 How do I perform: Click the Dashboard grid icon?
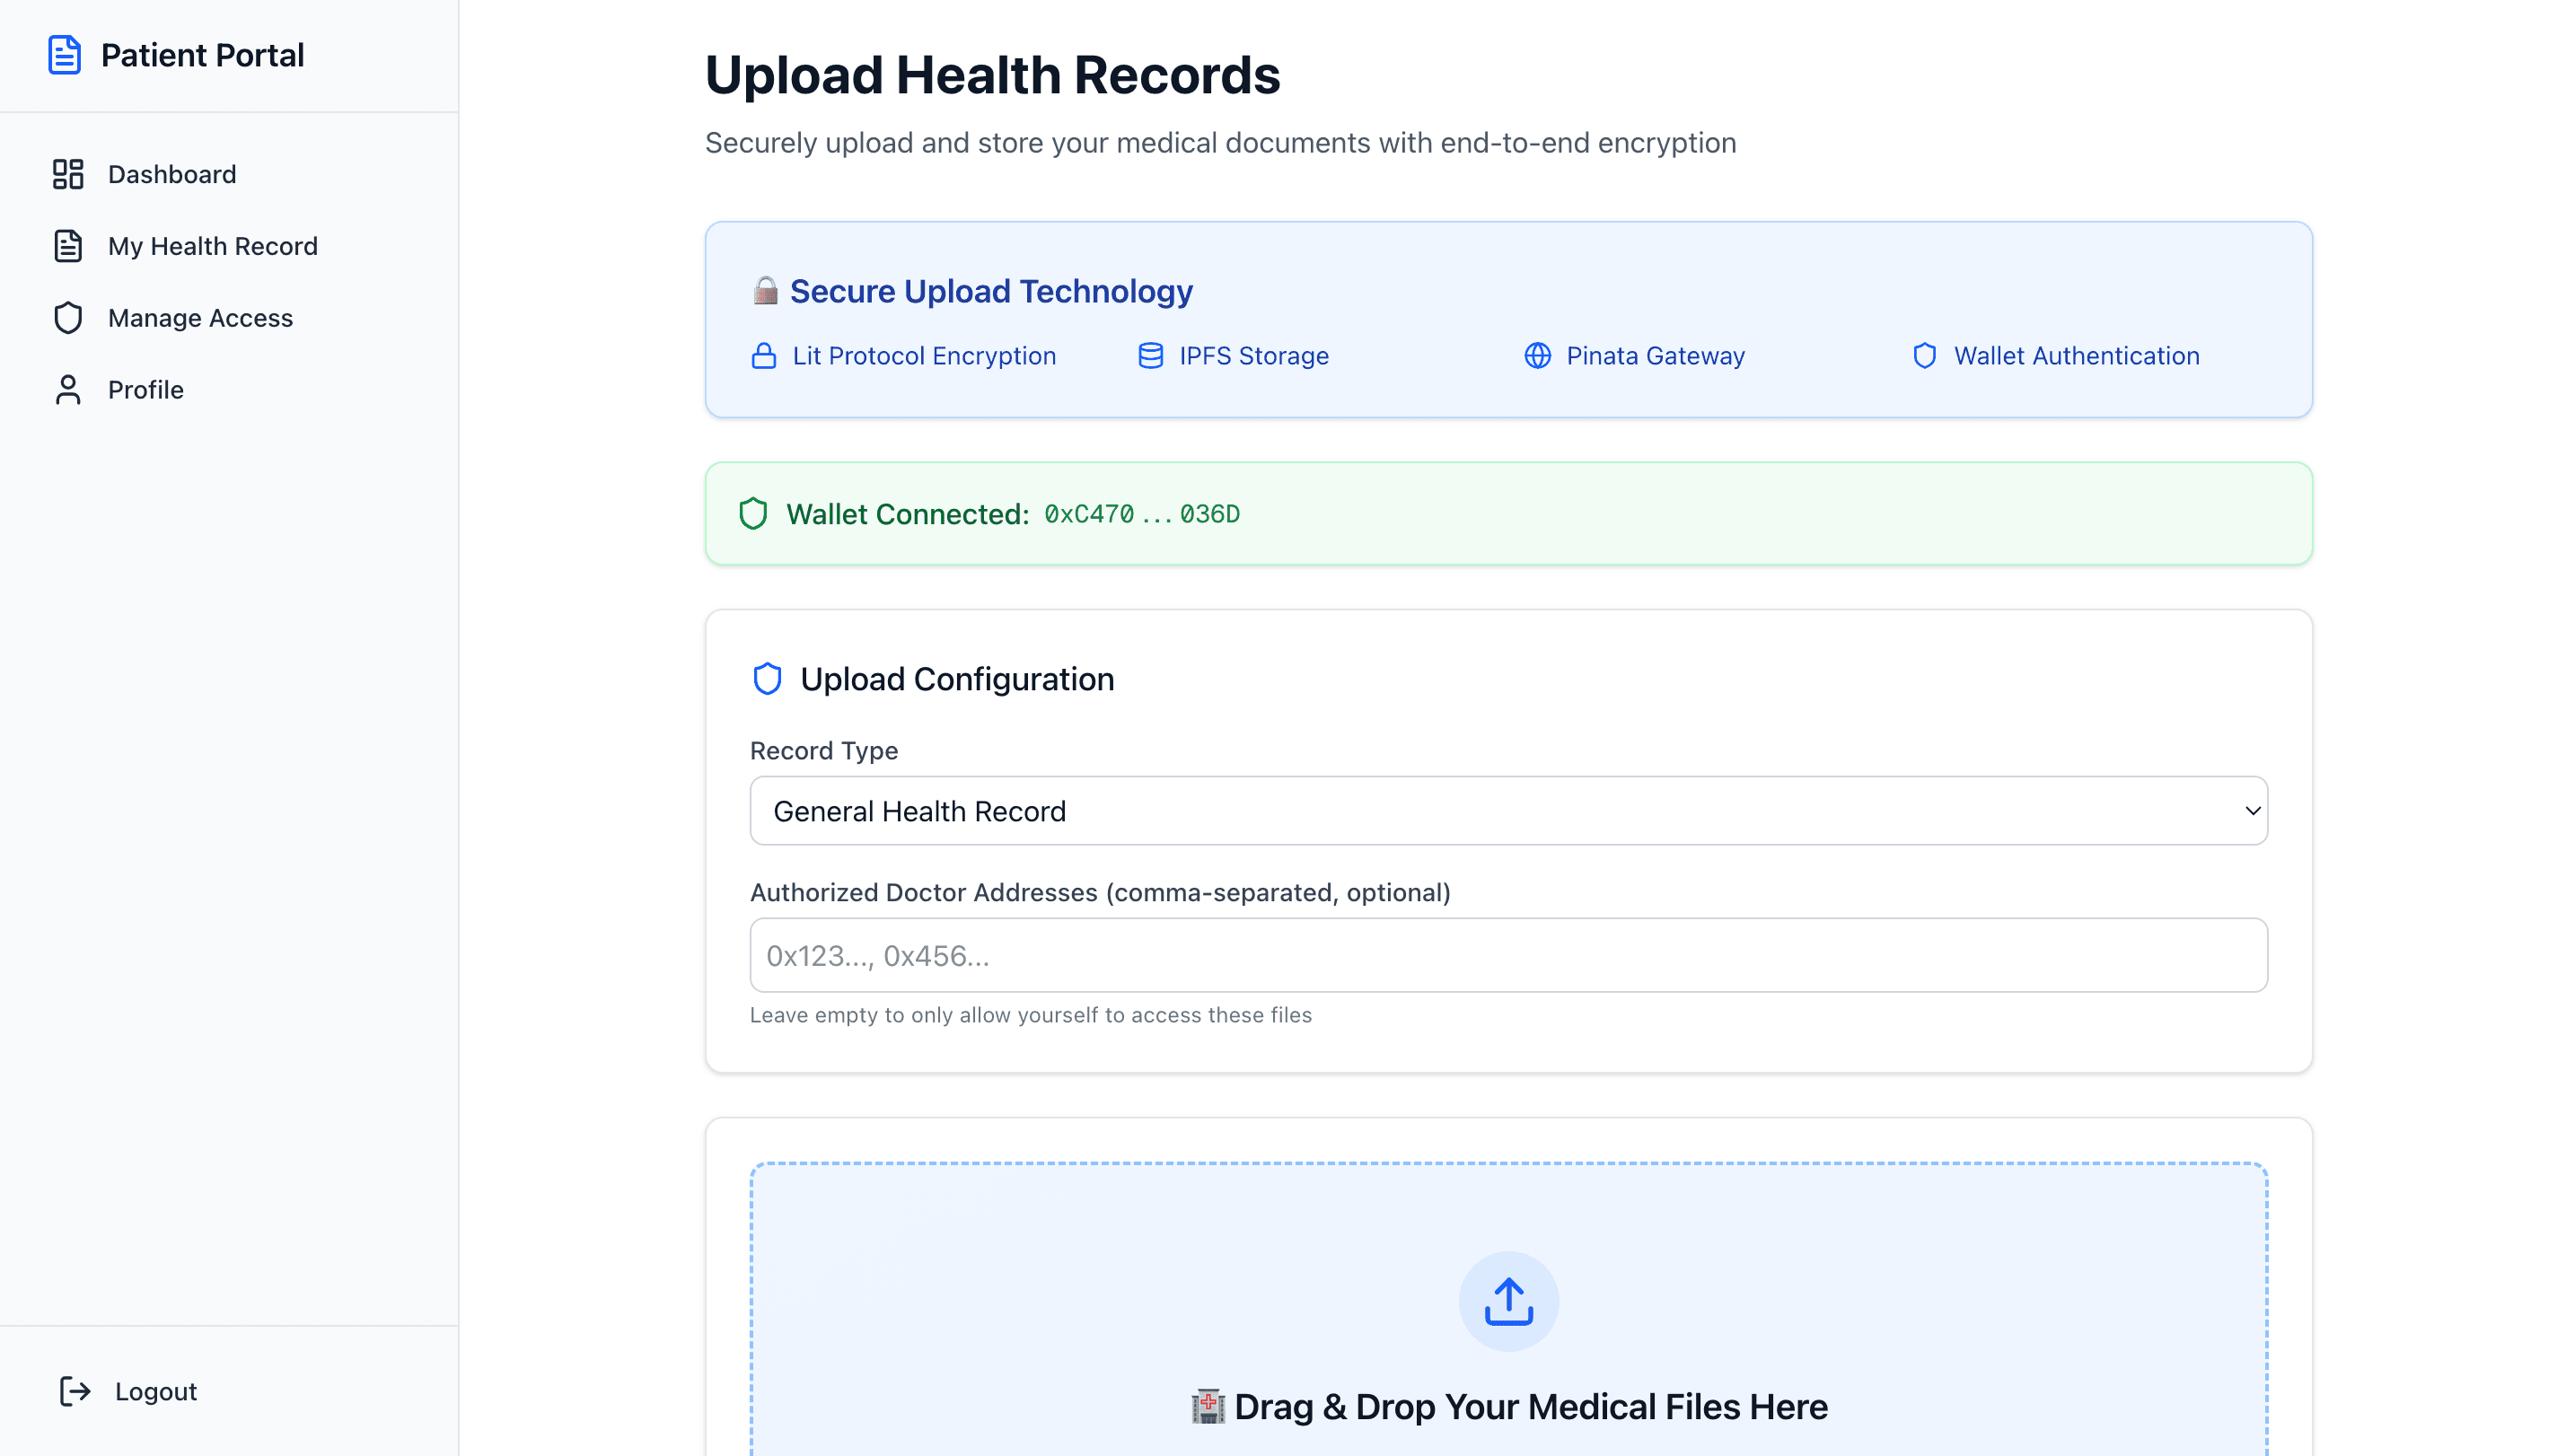(68, 174)
